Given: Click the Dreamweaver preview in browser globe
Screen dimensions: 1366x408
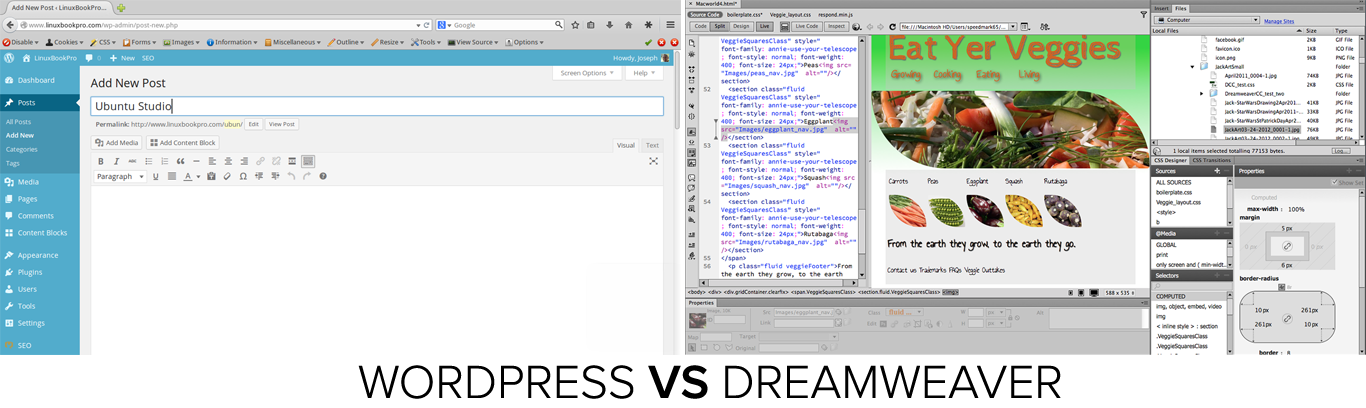Looking at the screenshot, I should tap(856, 26).
